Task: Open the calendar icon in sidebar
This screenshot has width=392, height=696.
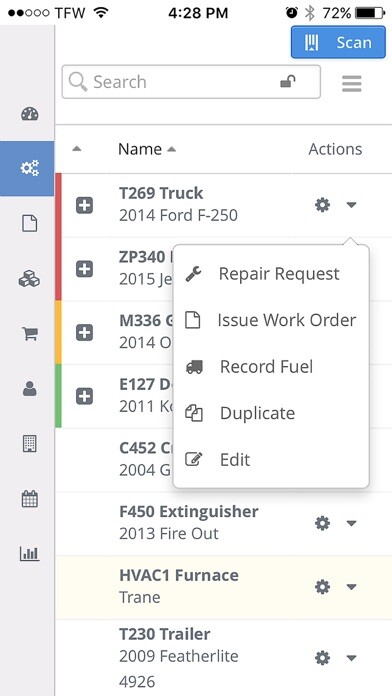Action: 30,499
